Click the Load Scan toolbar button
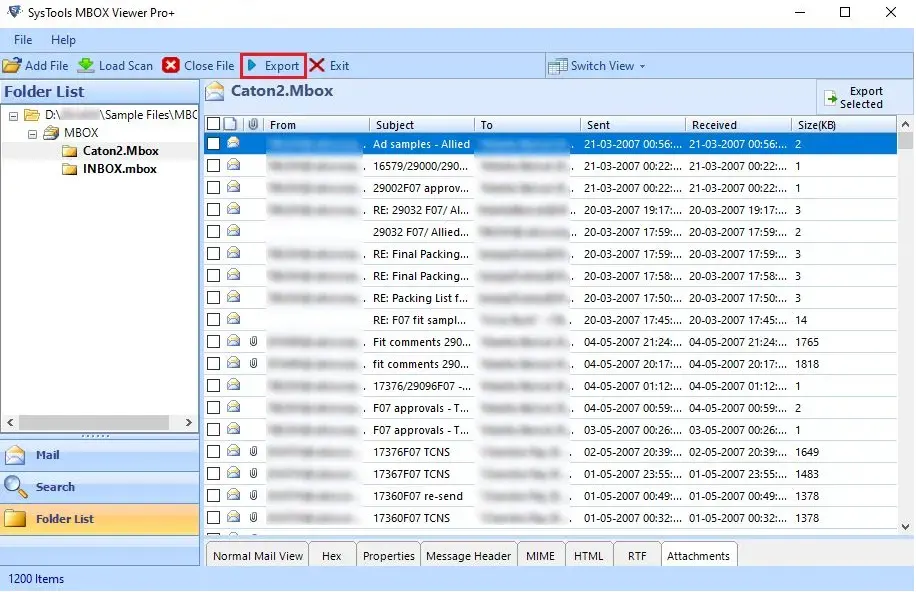 115,65
